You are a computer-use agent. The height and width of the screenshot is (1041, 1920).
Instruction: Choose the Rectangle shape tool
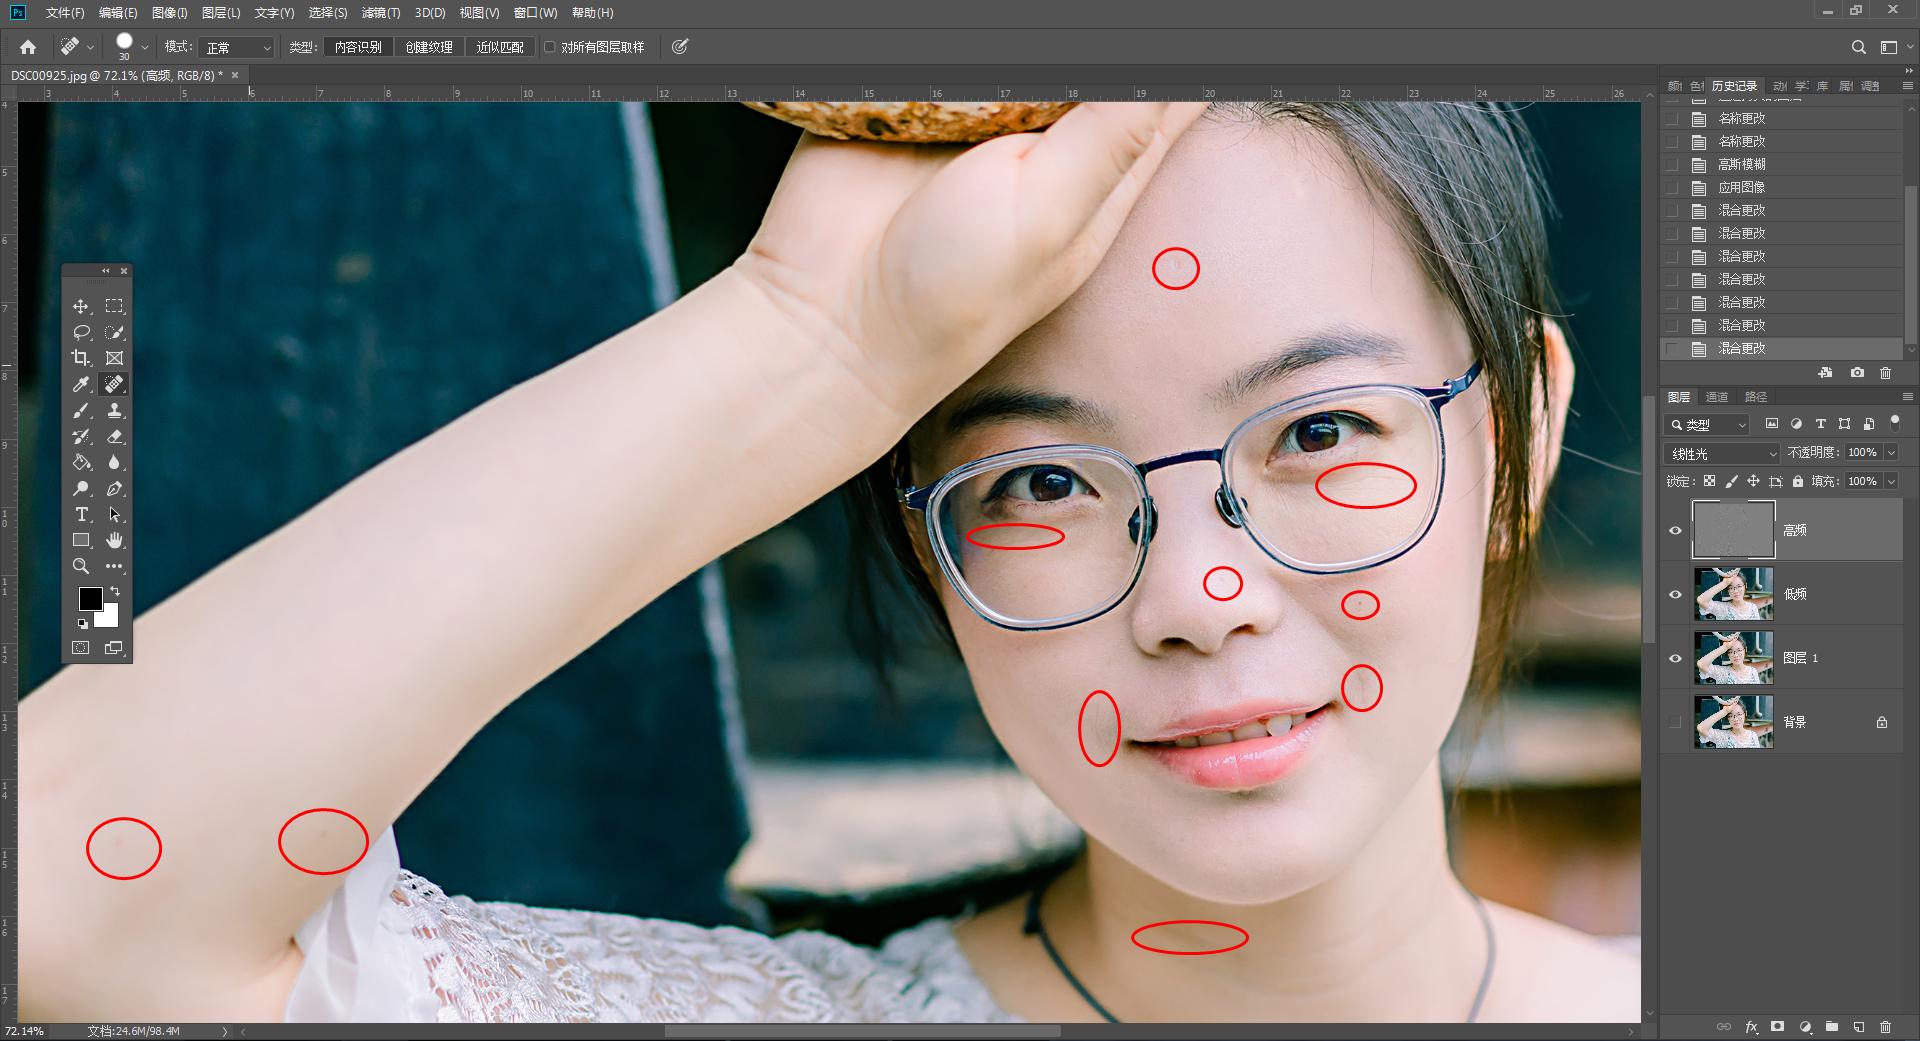(x=81, y=540)
